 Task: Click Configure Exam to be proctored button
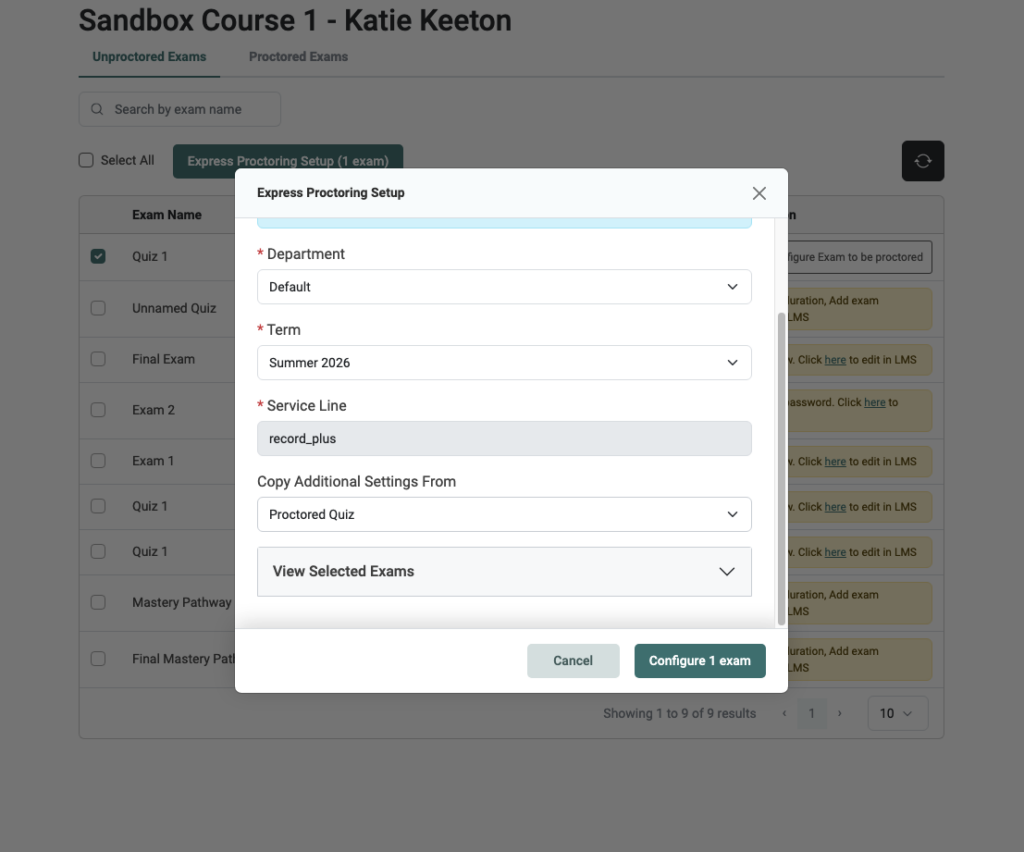[x=859, y=257]
